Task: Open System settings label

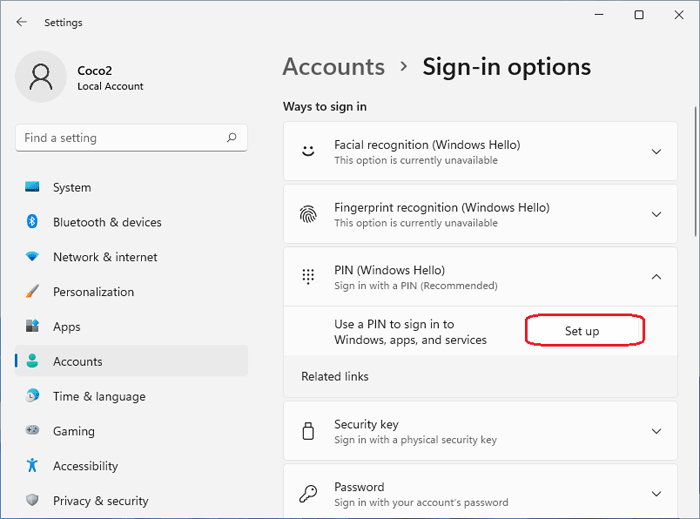Action: (x=72, y=187)
